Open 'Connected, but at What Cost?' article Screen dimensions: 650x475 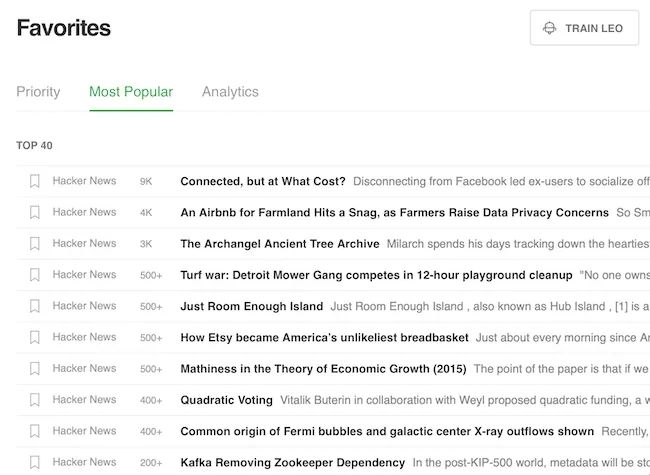pyautogui.click(x=262, y=181)
